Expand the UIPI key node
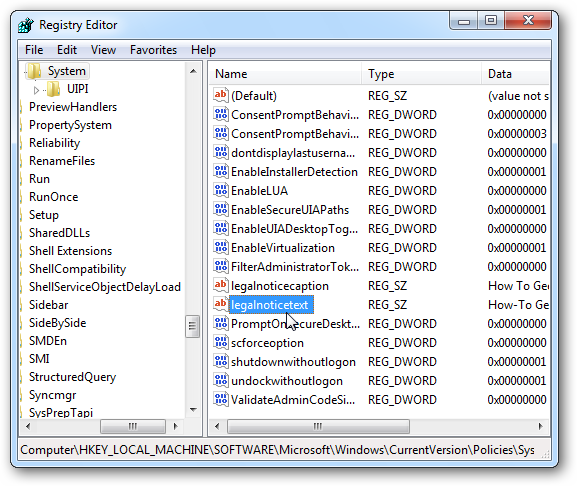577x486 pixels. pyautogui.click(x=36, y=89)
